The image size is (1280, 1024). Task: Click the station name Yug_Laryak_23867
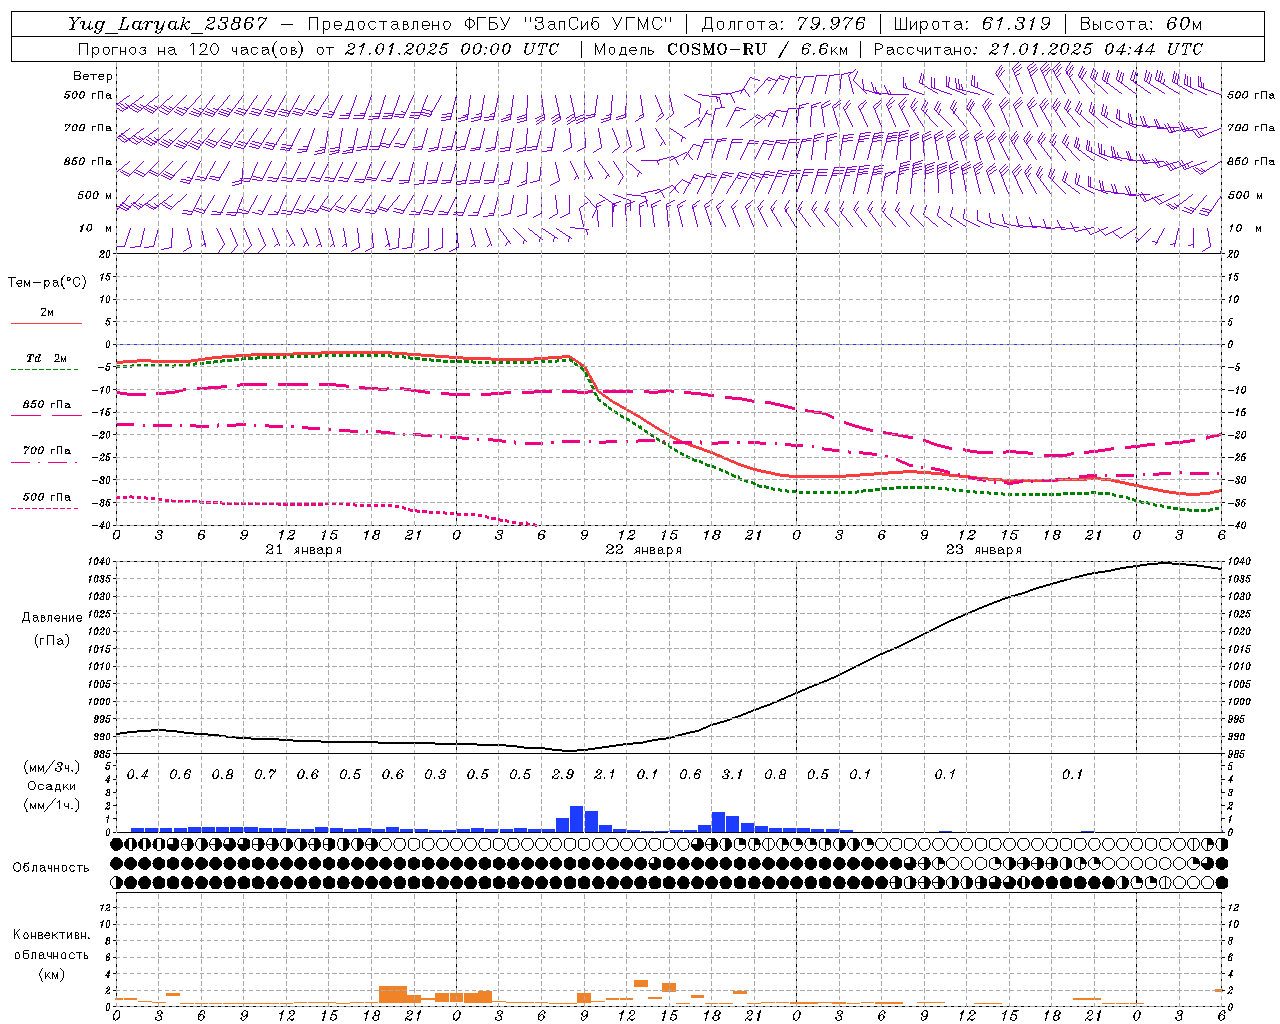[x=168, y=25]
